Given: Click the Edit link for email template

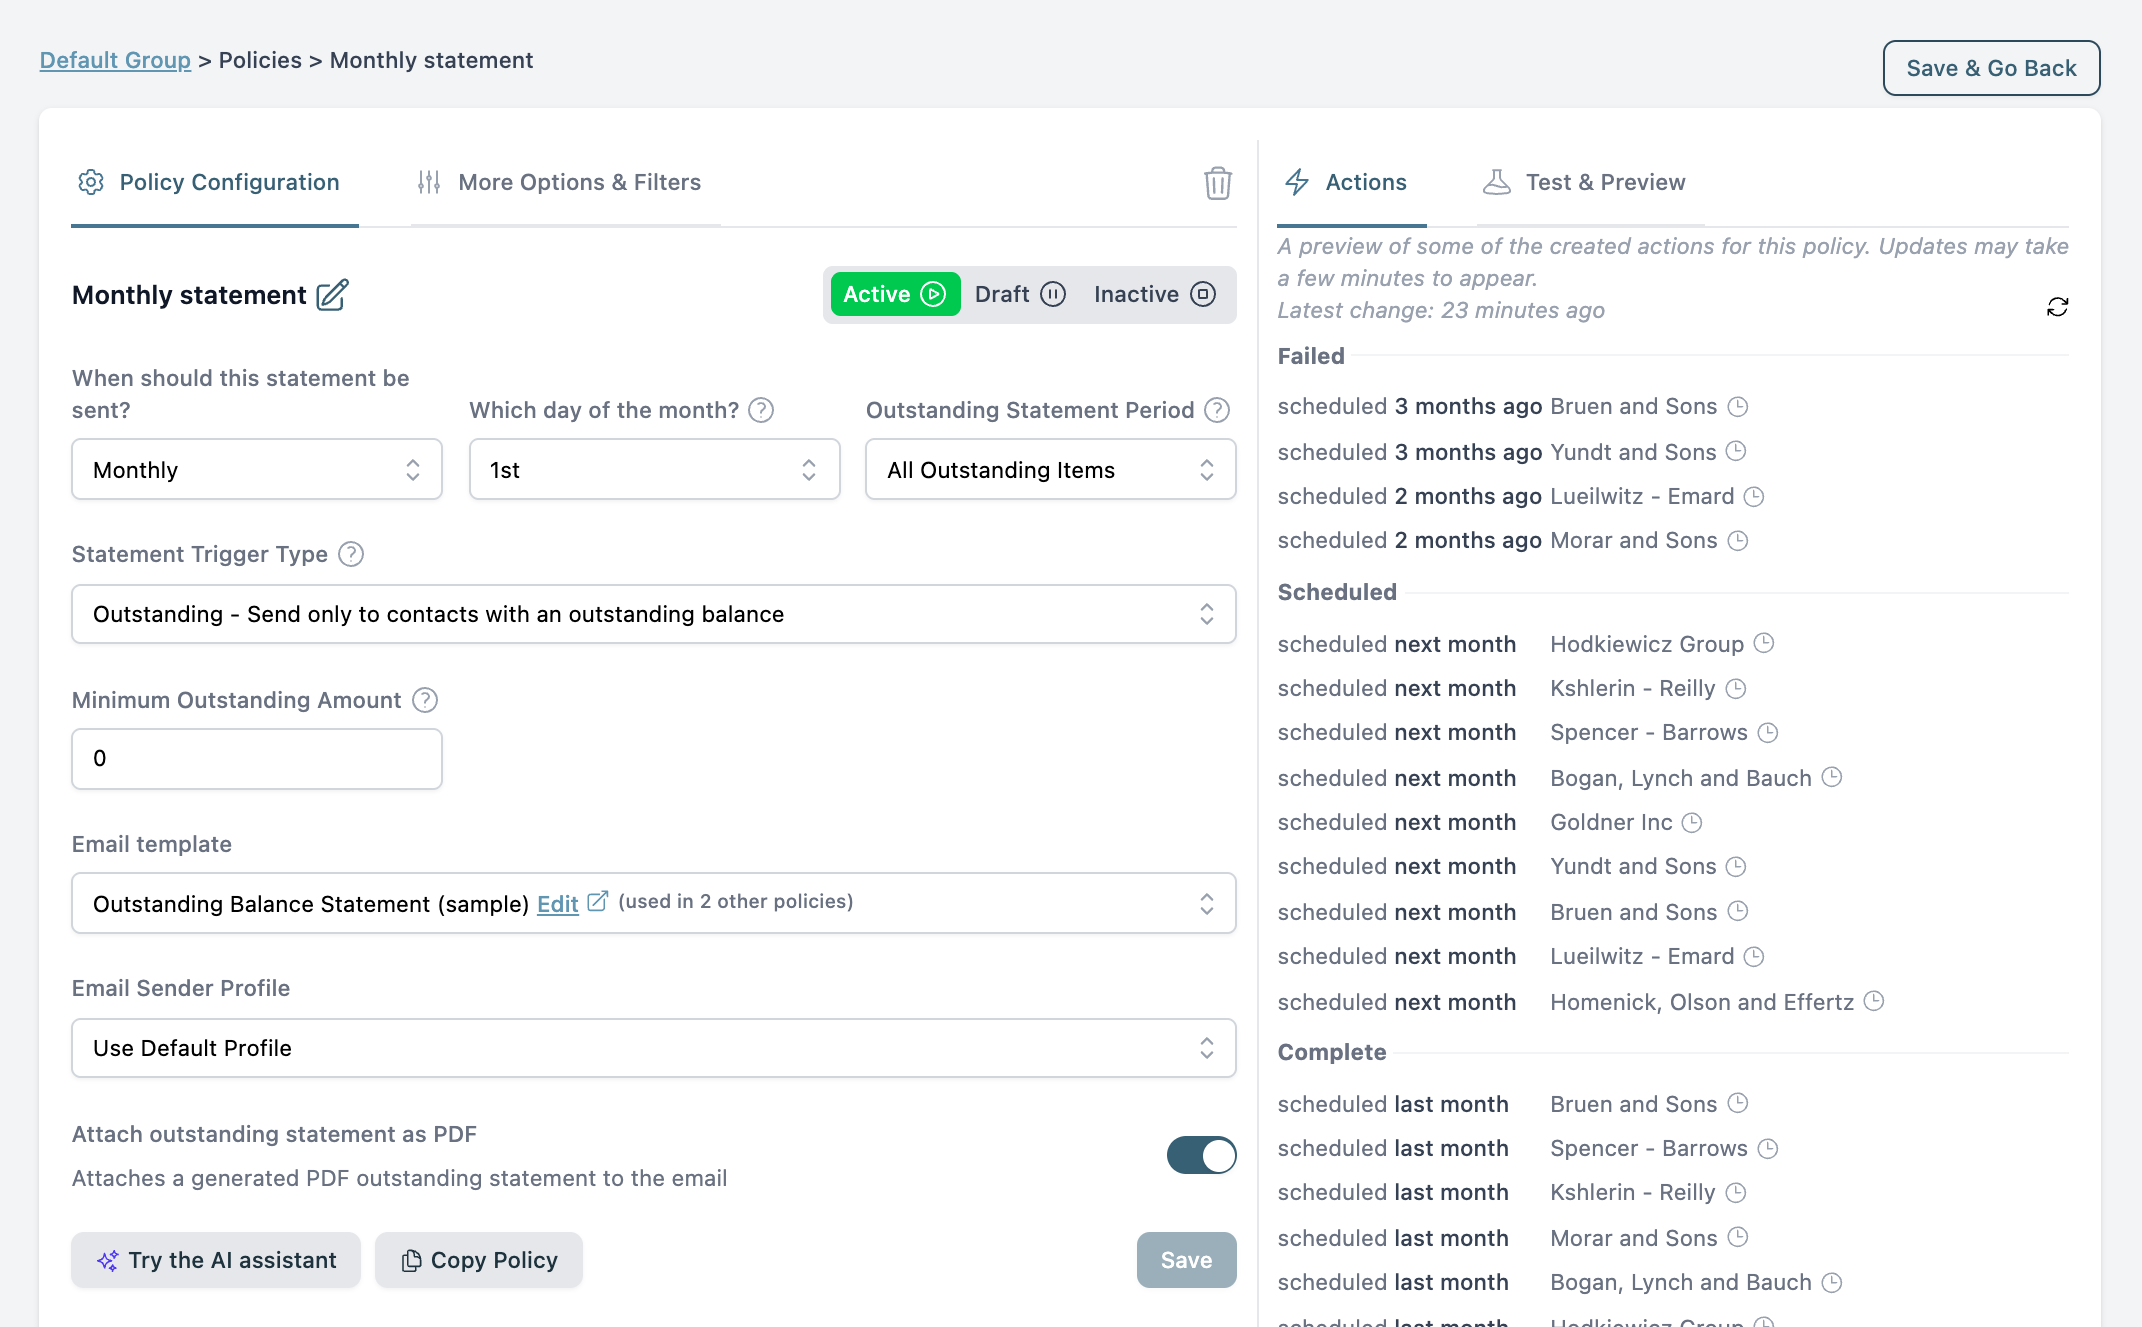Looking at the screenshot, I should pos(558,904).
